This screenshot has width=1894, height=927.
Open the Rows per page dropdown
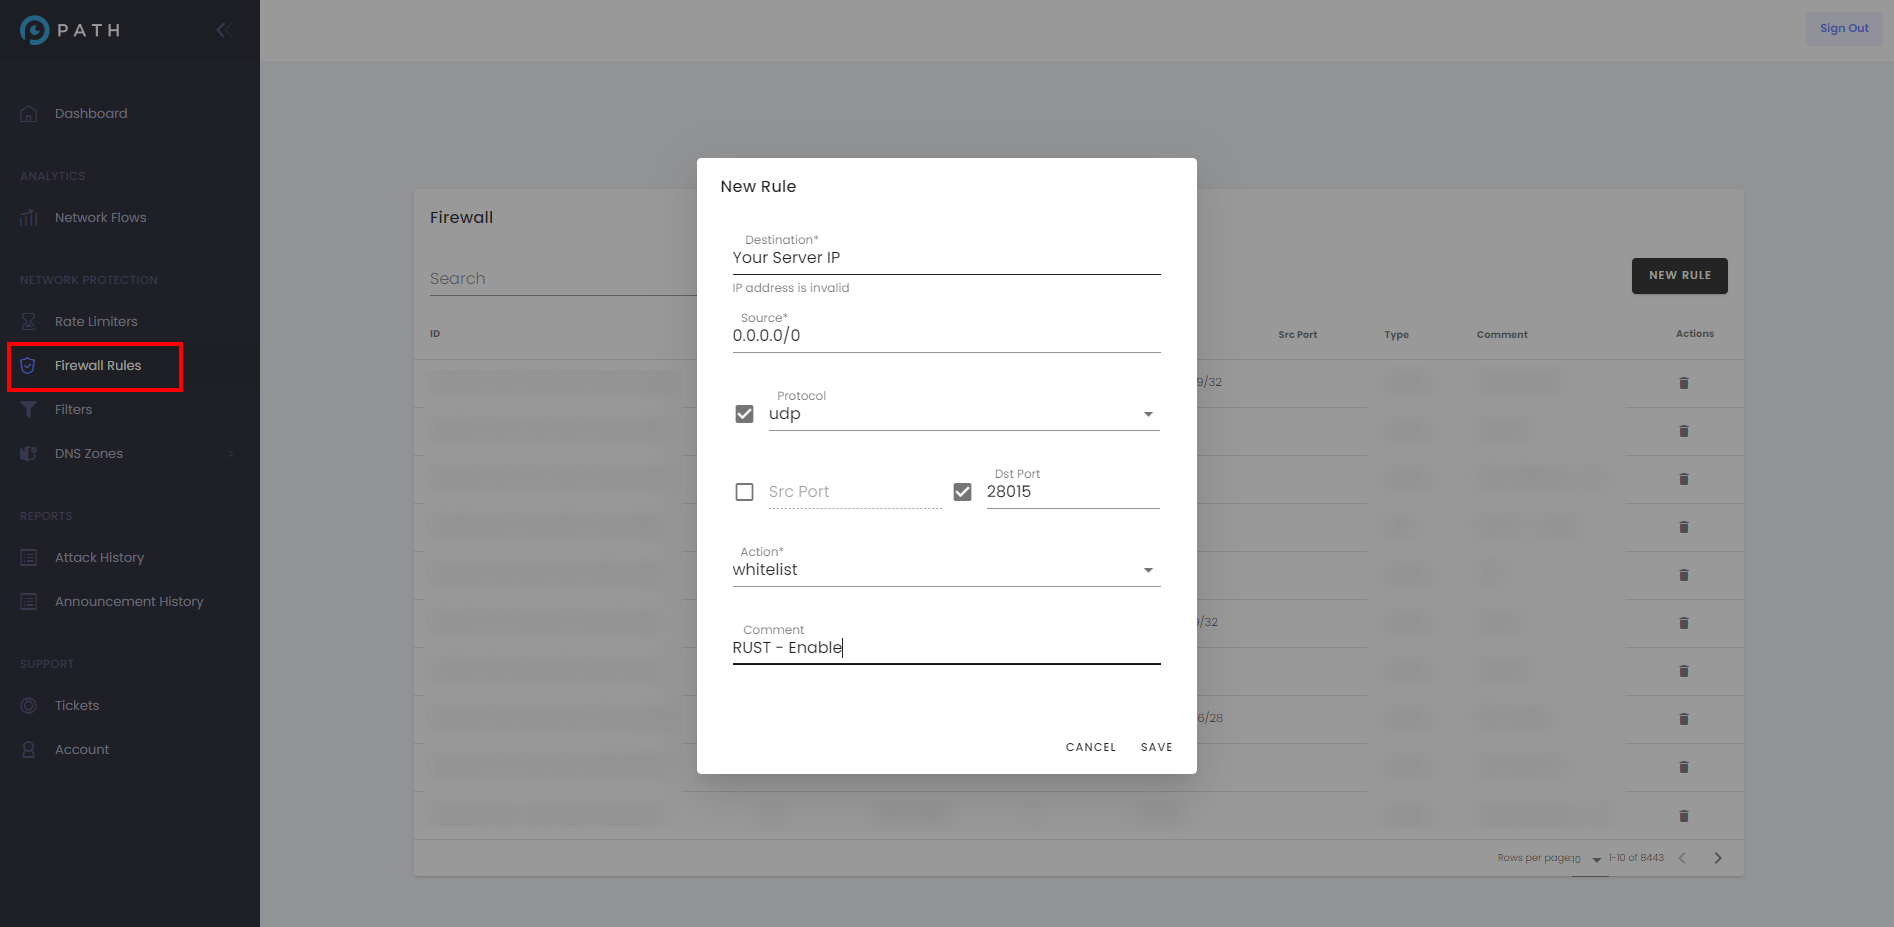click(x=1590, y=859)
